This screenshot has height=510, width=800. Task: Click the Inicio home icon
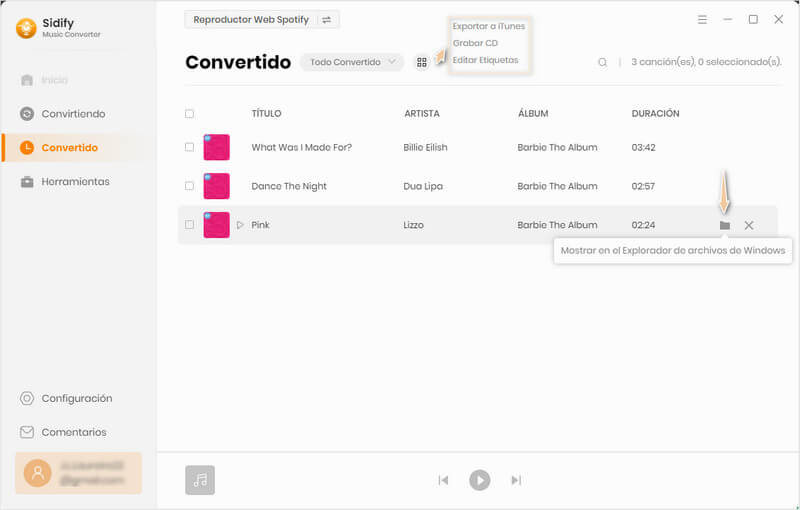[27, 80]
